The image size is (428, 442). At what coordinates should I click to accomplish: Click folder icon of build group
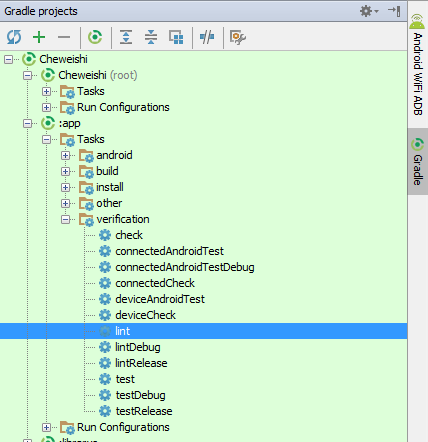86,172
